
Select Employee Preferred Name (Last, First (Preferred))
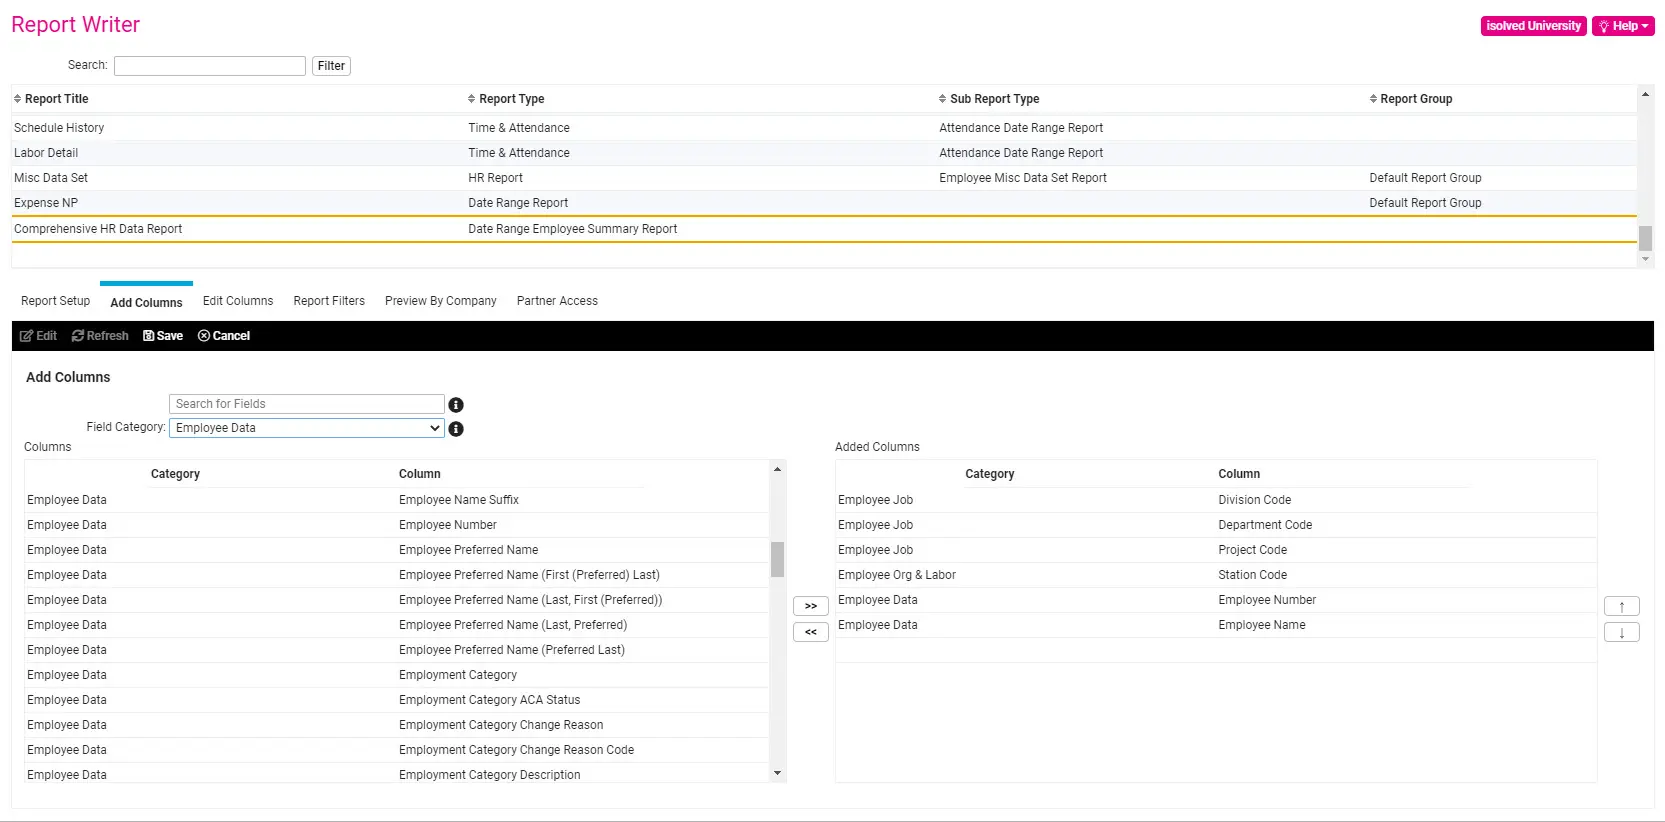coord(397,600)
